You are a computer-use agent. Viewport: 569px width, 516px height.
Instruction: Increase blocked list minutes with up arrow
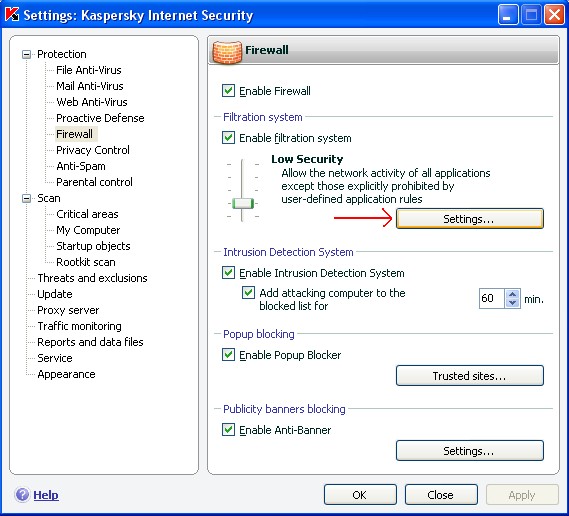512,294
